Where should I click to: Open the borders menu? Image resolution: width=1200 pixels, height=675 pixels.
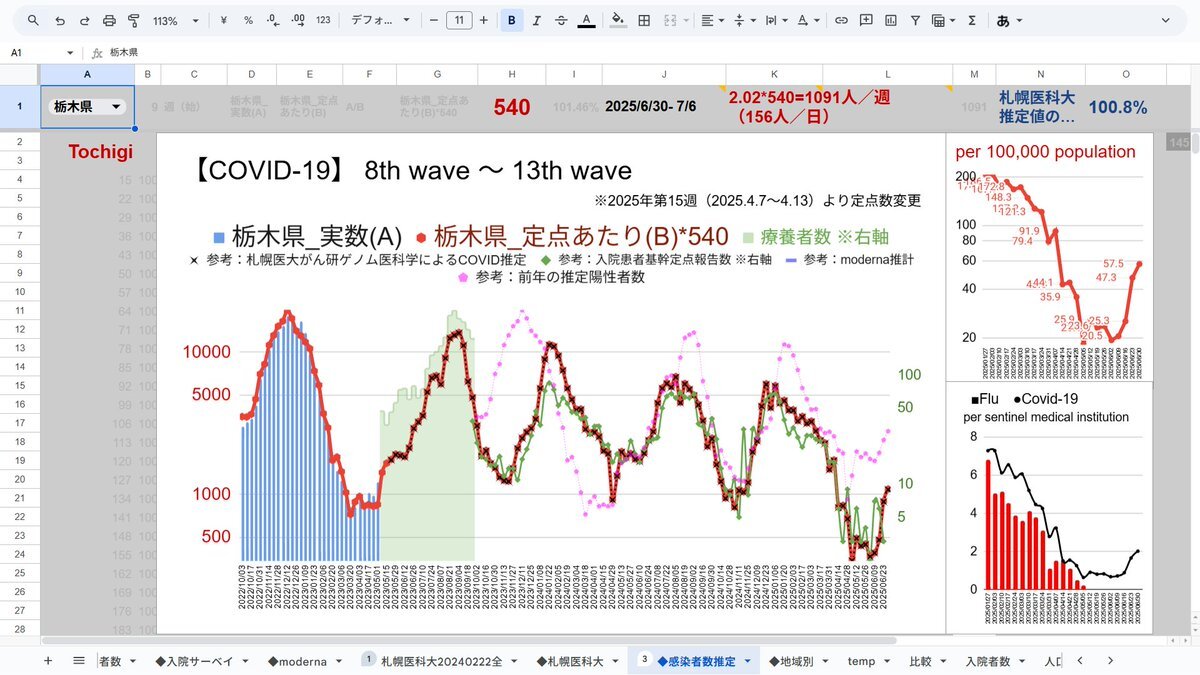click(644, 20)
